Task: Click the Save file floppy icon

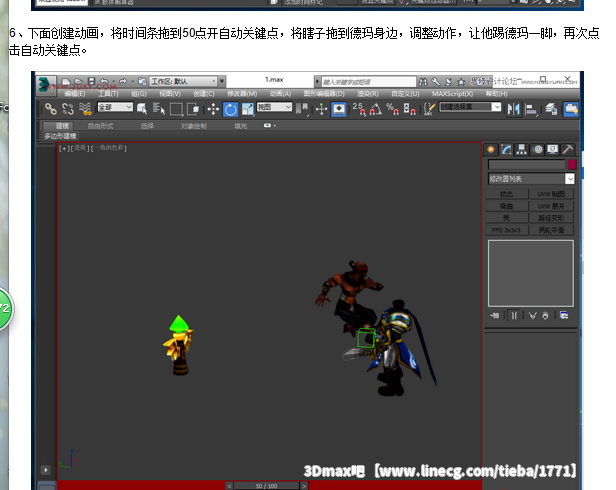Action: point(92,82)
